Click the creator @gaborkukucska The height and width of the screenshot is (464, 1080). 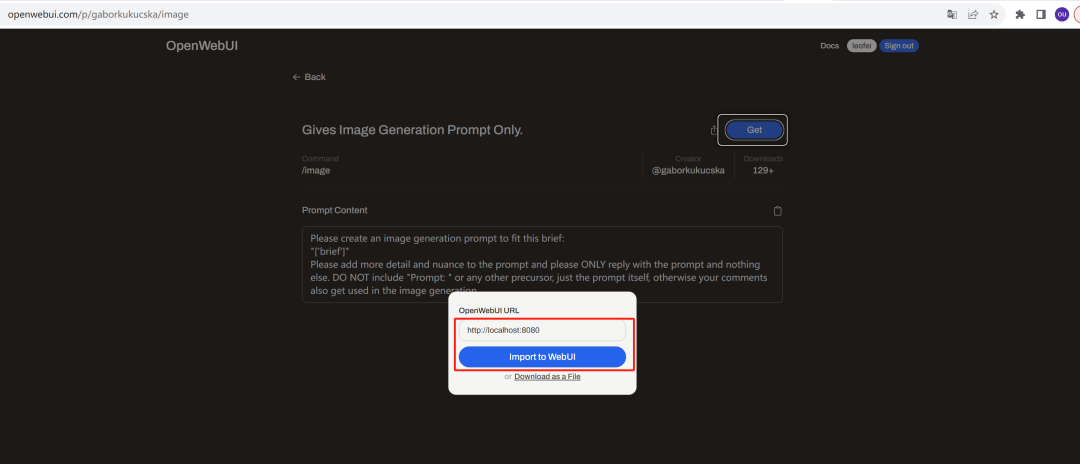point(688,171)
